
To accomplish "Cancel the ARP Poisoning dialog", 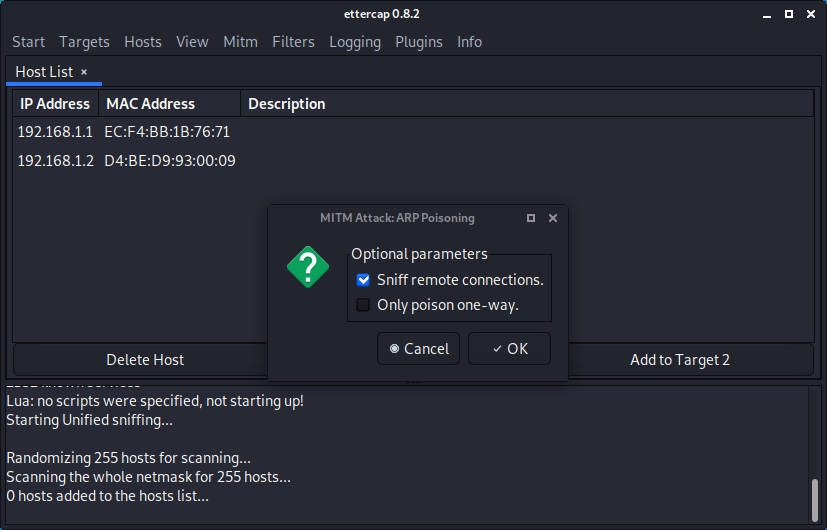I will tap(418, 349).
